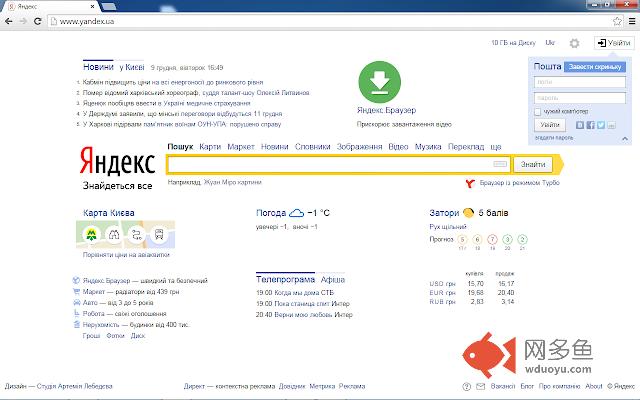The width and height of the screenshot is (640, 400).
Task: Click 'Завести скриньку' button
Action: click(595, 67)
